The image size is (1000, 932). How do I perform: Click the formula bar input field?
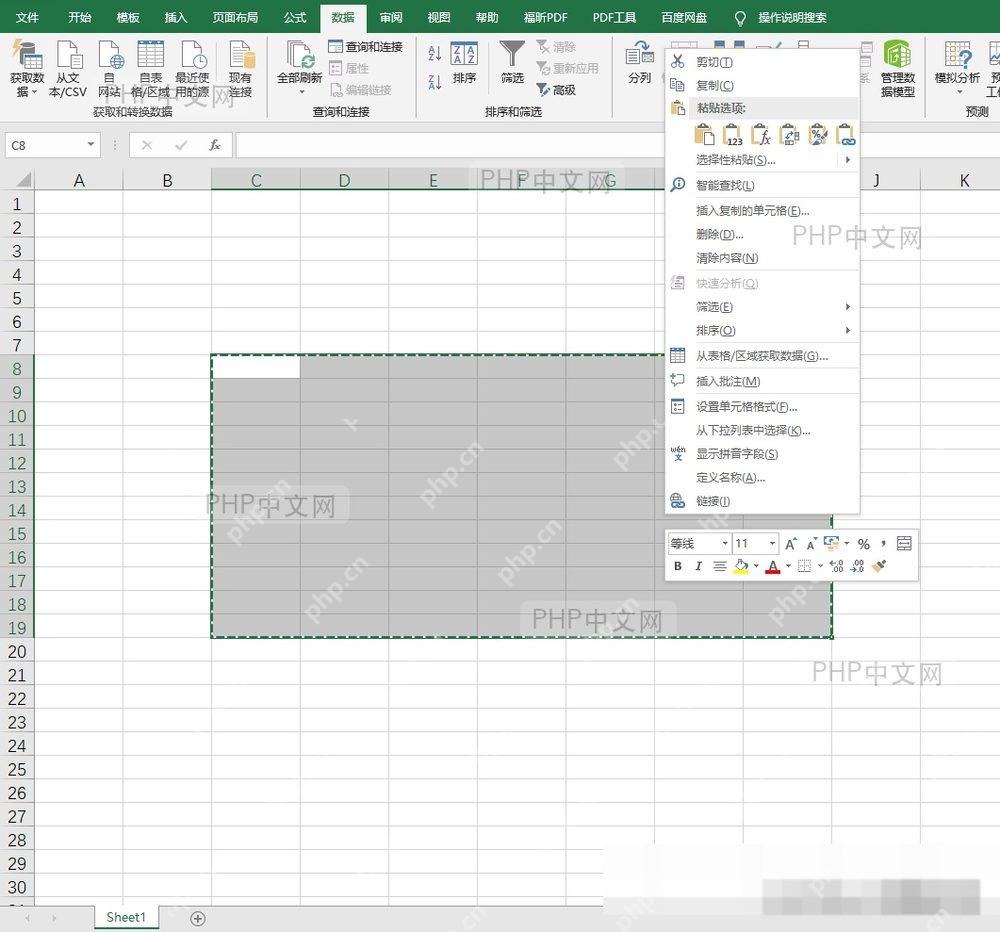(449, 145)
